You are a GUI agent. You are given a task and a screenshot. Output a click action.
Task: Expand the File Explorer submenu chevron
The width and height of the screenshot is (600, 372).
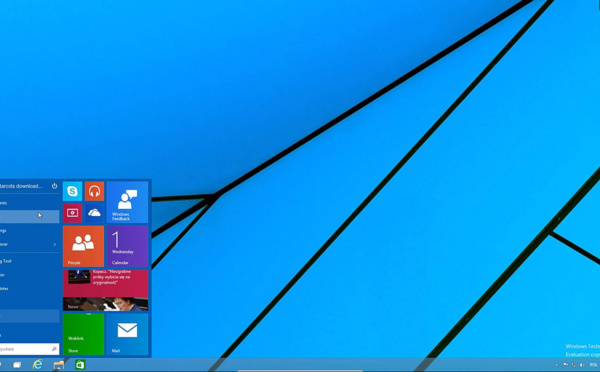[55, 244]
